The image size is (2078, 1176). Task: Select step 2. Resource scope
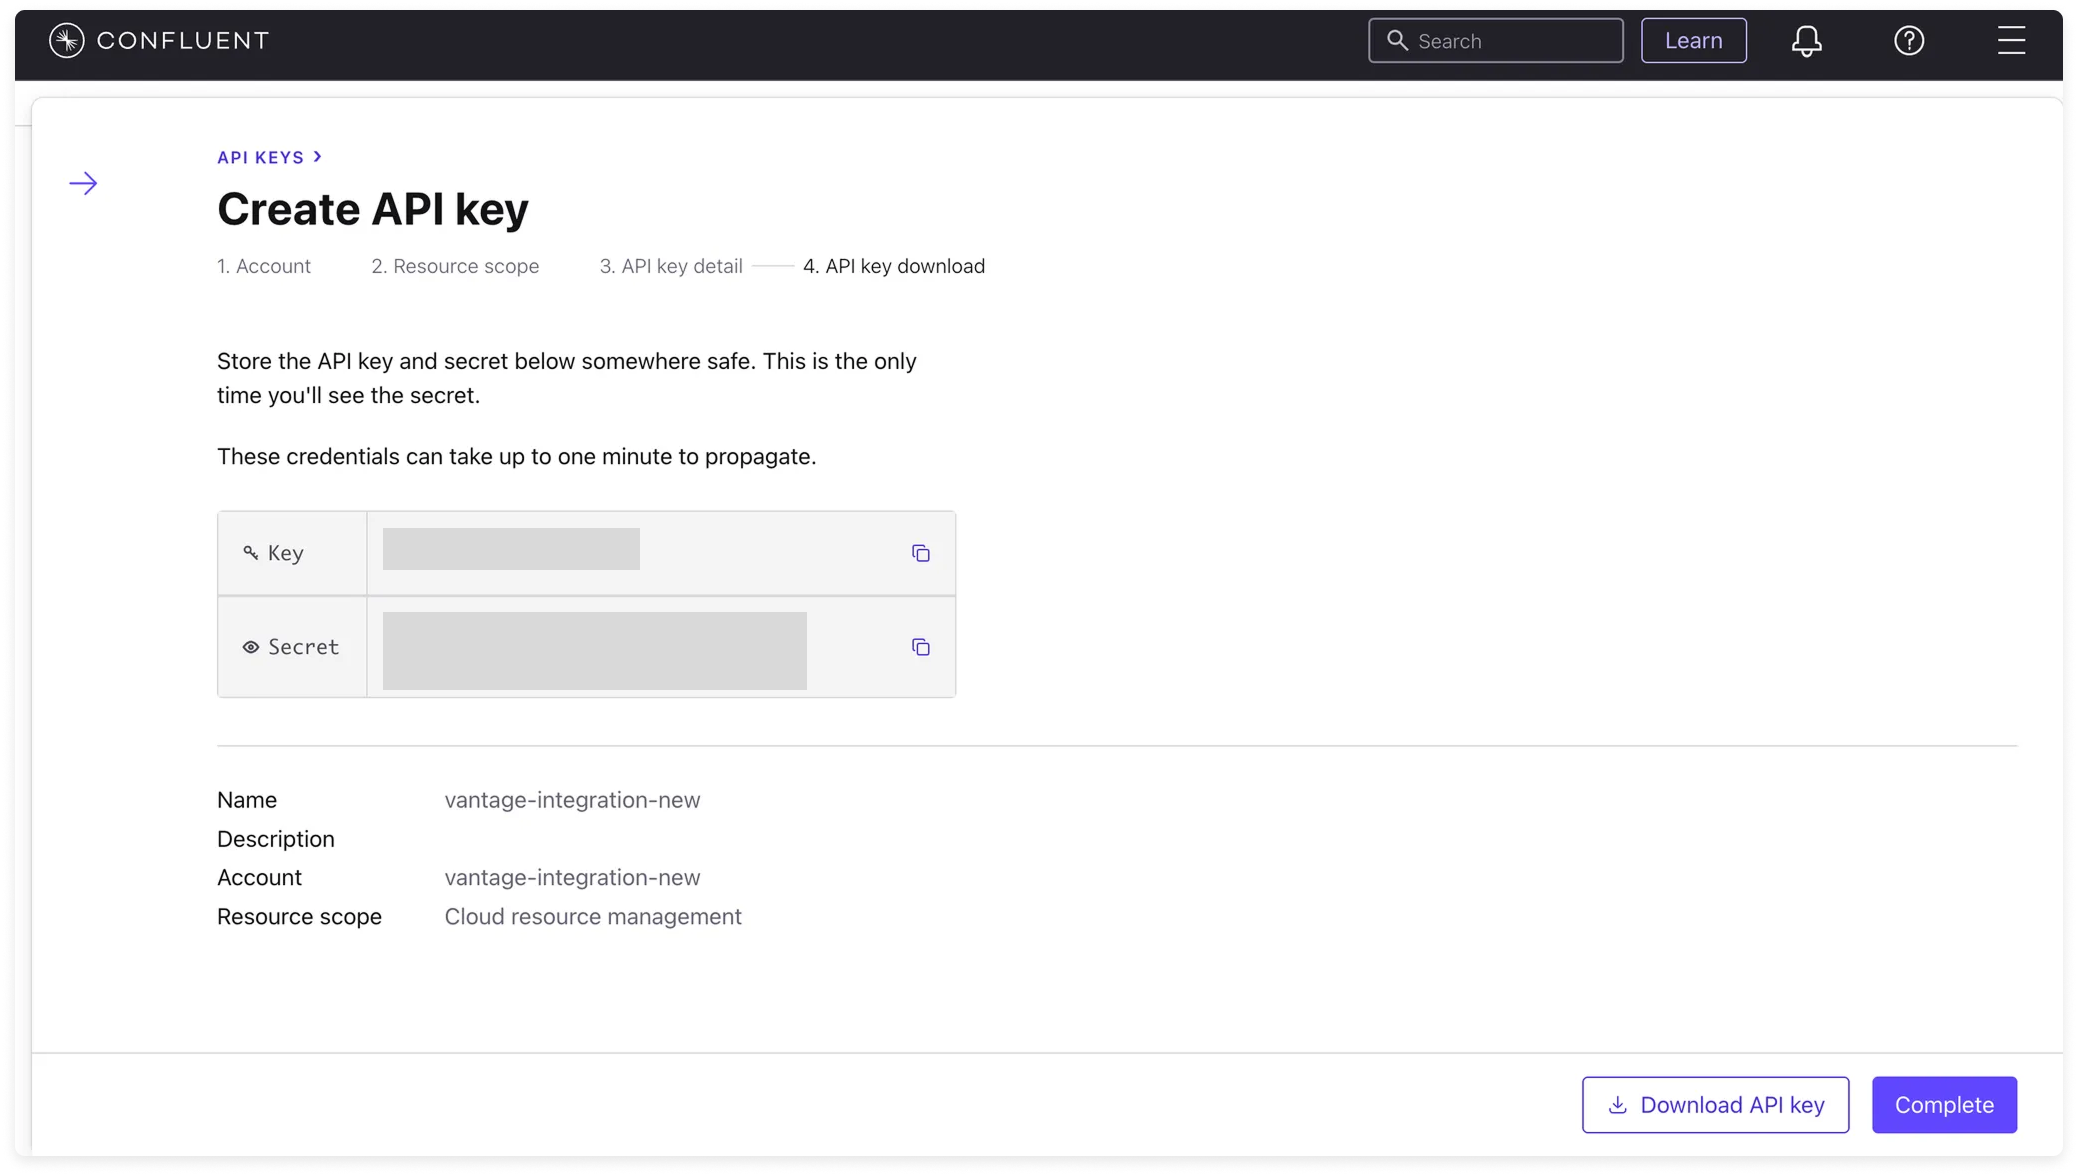pos(455,266)
